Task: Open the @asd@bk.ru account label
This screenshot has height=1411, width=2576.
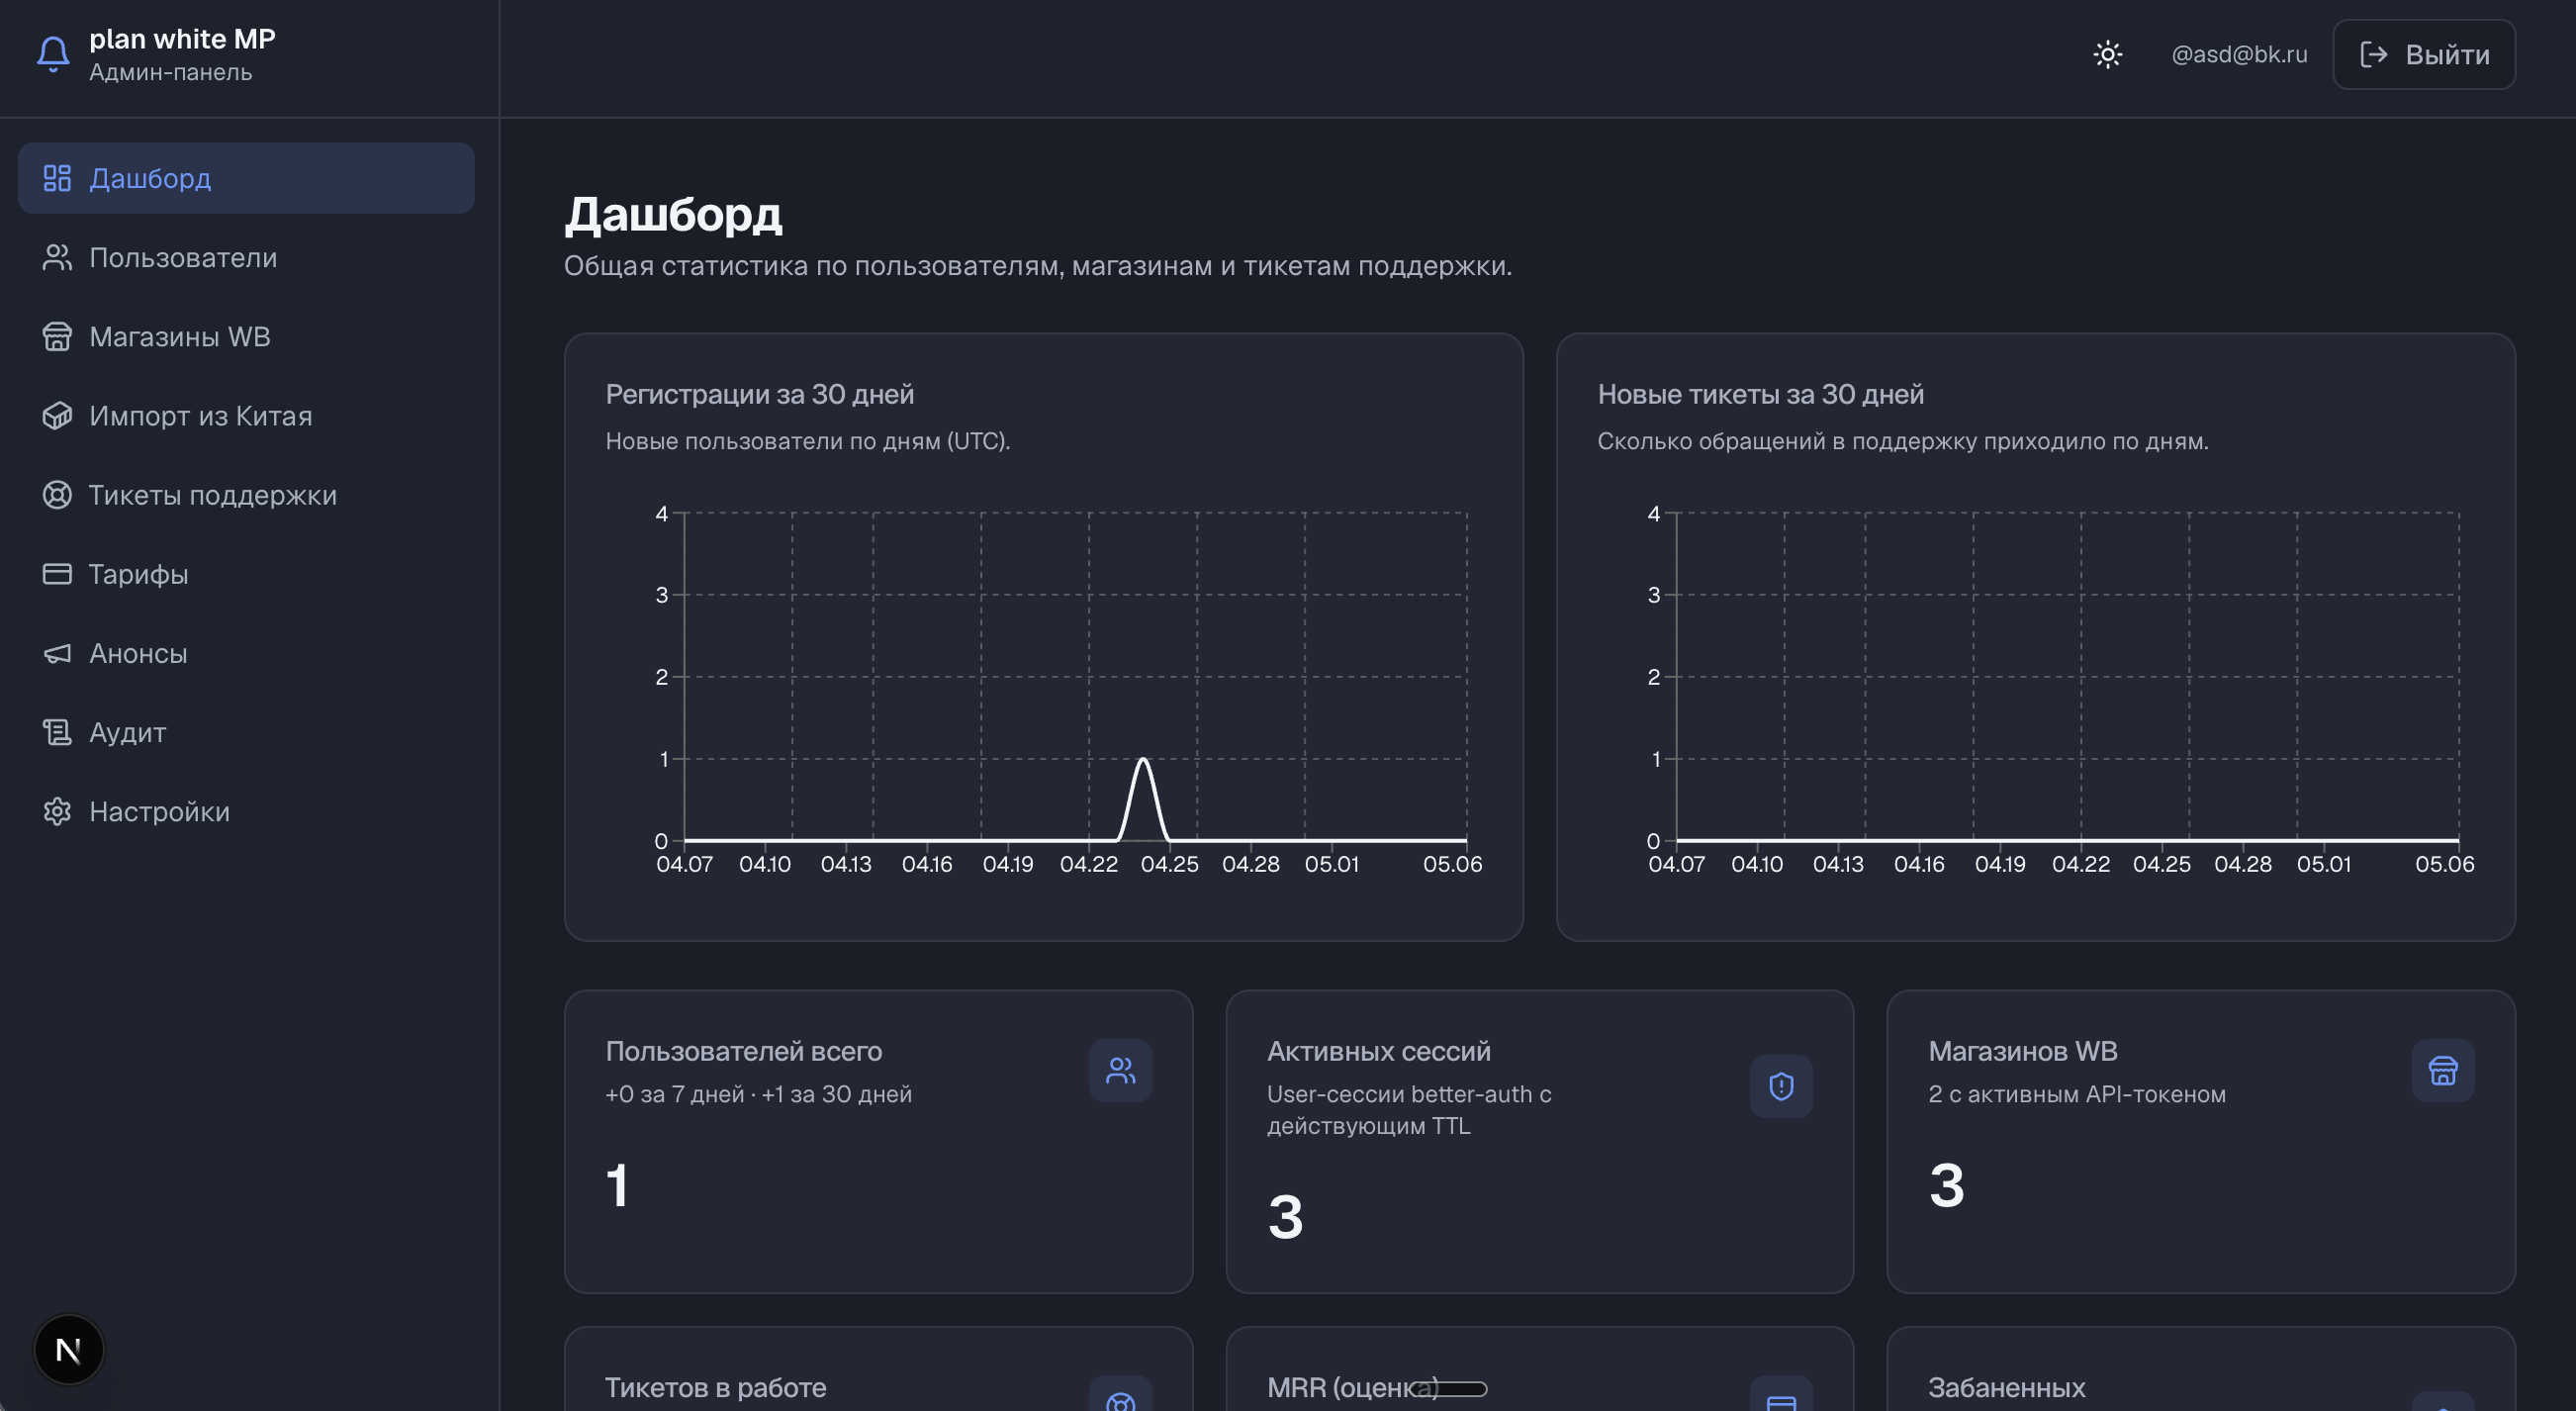Action: pos(2239,54)
